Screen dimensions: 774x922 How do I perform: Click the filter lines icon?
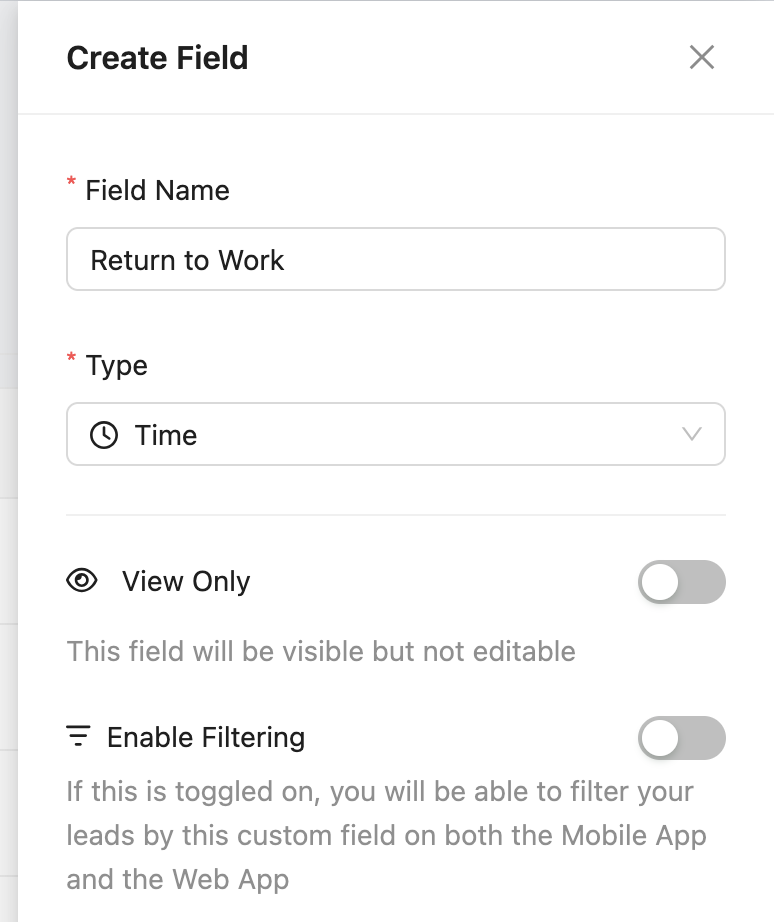[x=78, y=737]
